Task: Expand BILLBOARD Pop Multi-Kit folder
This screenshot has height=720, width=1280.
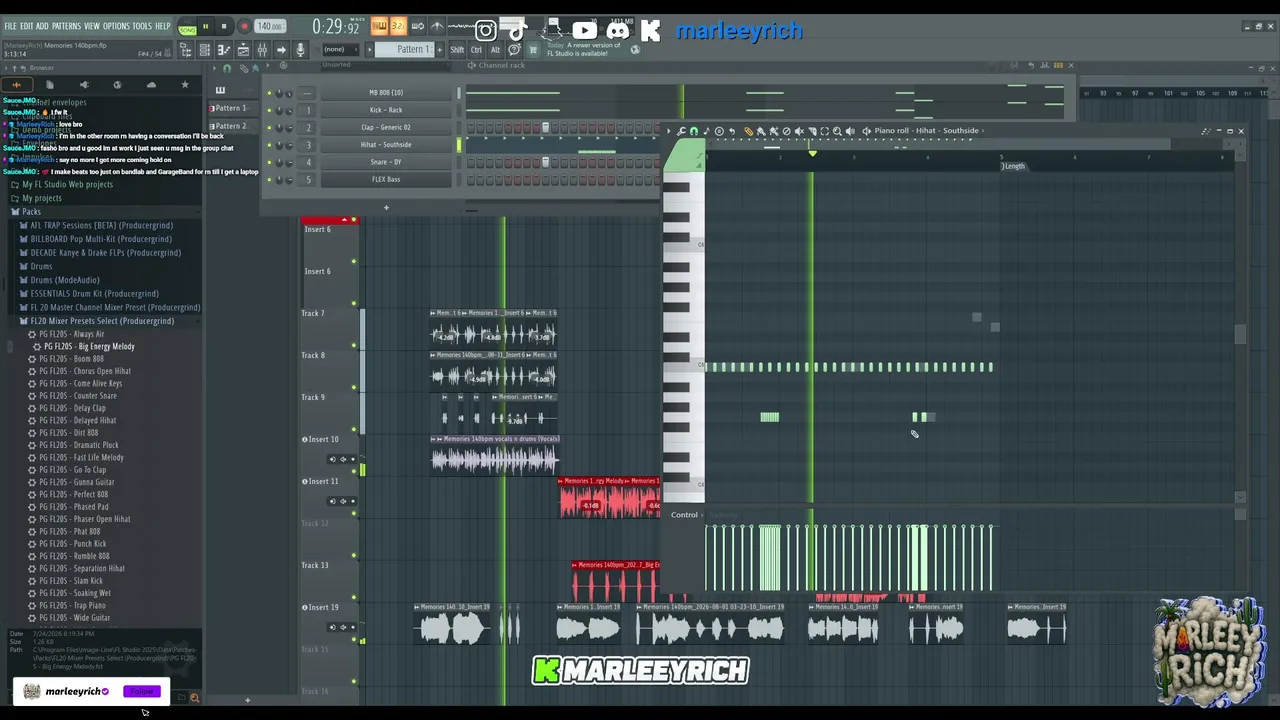Action: [x=98, y=240]
